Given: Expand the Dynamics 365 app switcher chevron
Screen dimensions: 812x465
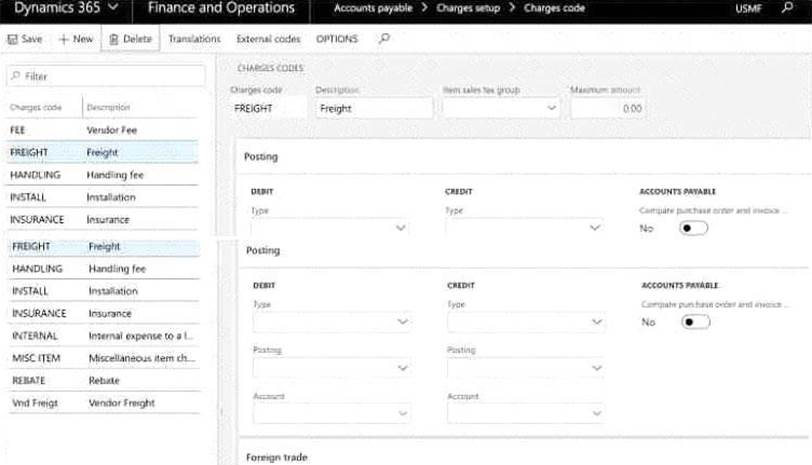Looking at the screenshot, I should click(111, 9).
